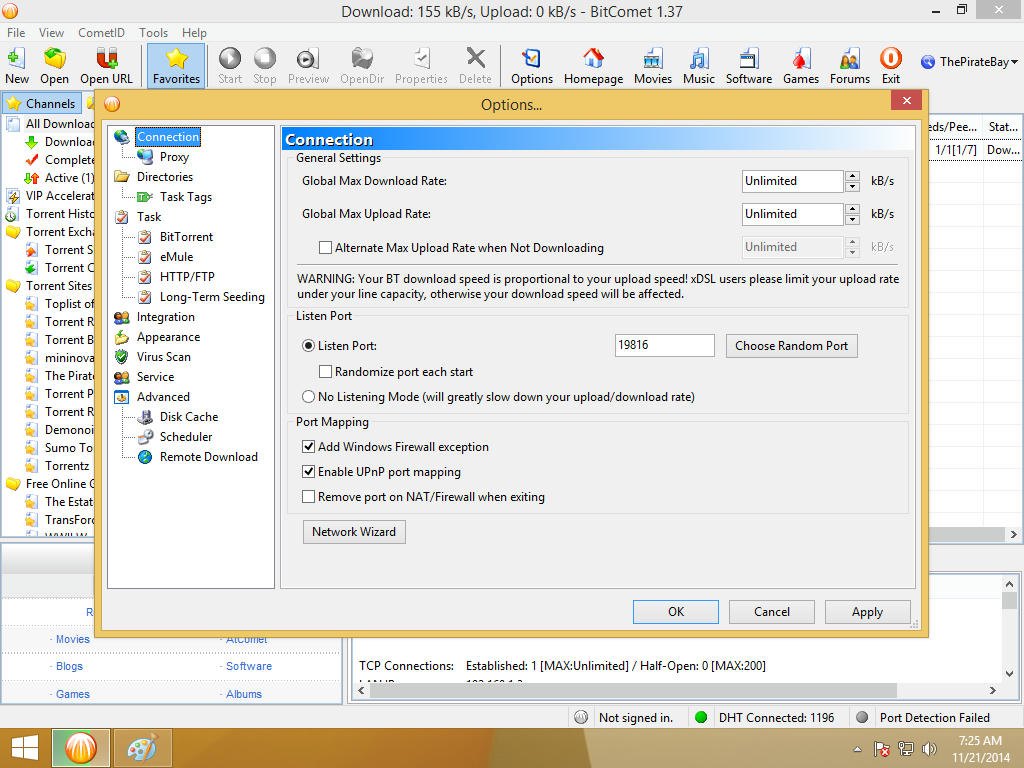This screenshot has height=768, width=1024.
Task: Click Apply in Options dialog
Action: click(x=867, y=612)
